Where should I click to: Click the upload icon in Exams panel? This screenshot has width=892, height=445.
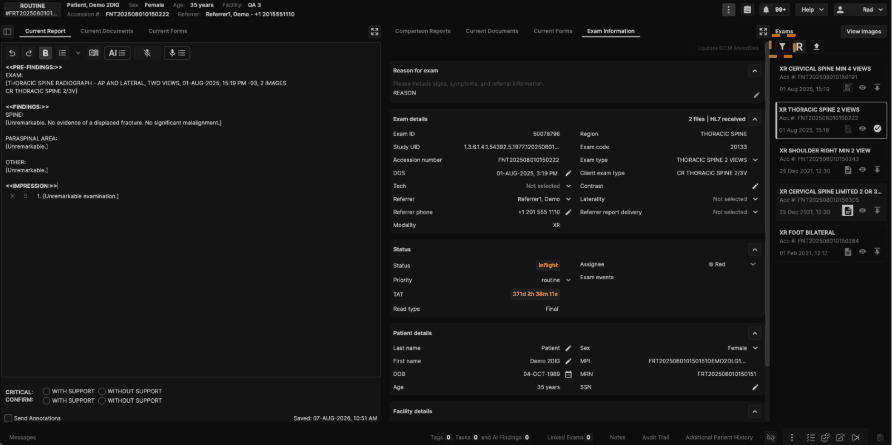[x=816, y=47]
